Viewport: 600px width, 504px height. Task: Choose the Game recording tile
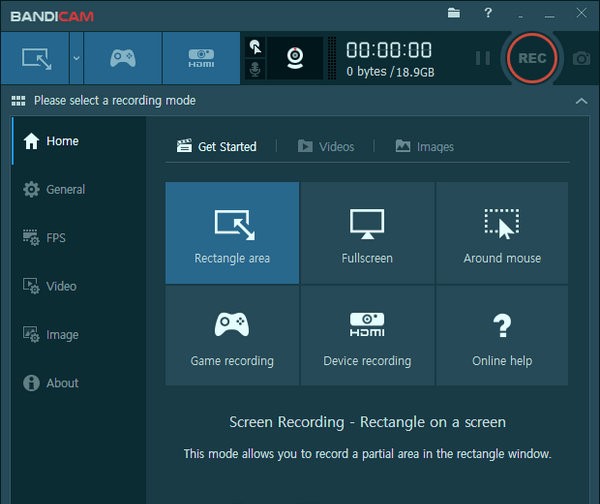(232, 336)
